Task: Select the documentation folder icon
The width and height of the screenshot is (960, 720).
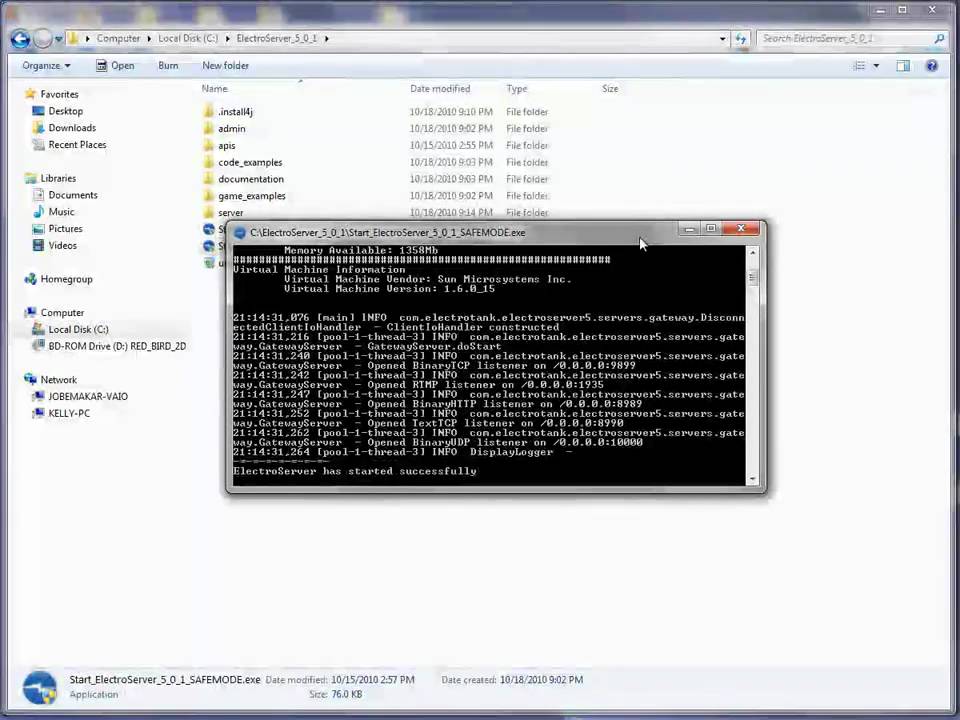Action: tap(208, 179)
